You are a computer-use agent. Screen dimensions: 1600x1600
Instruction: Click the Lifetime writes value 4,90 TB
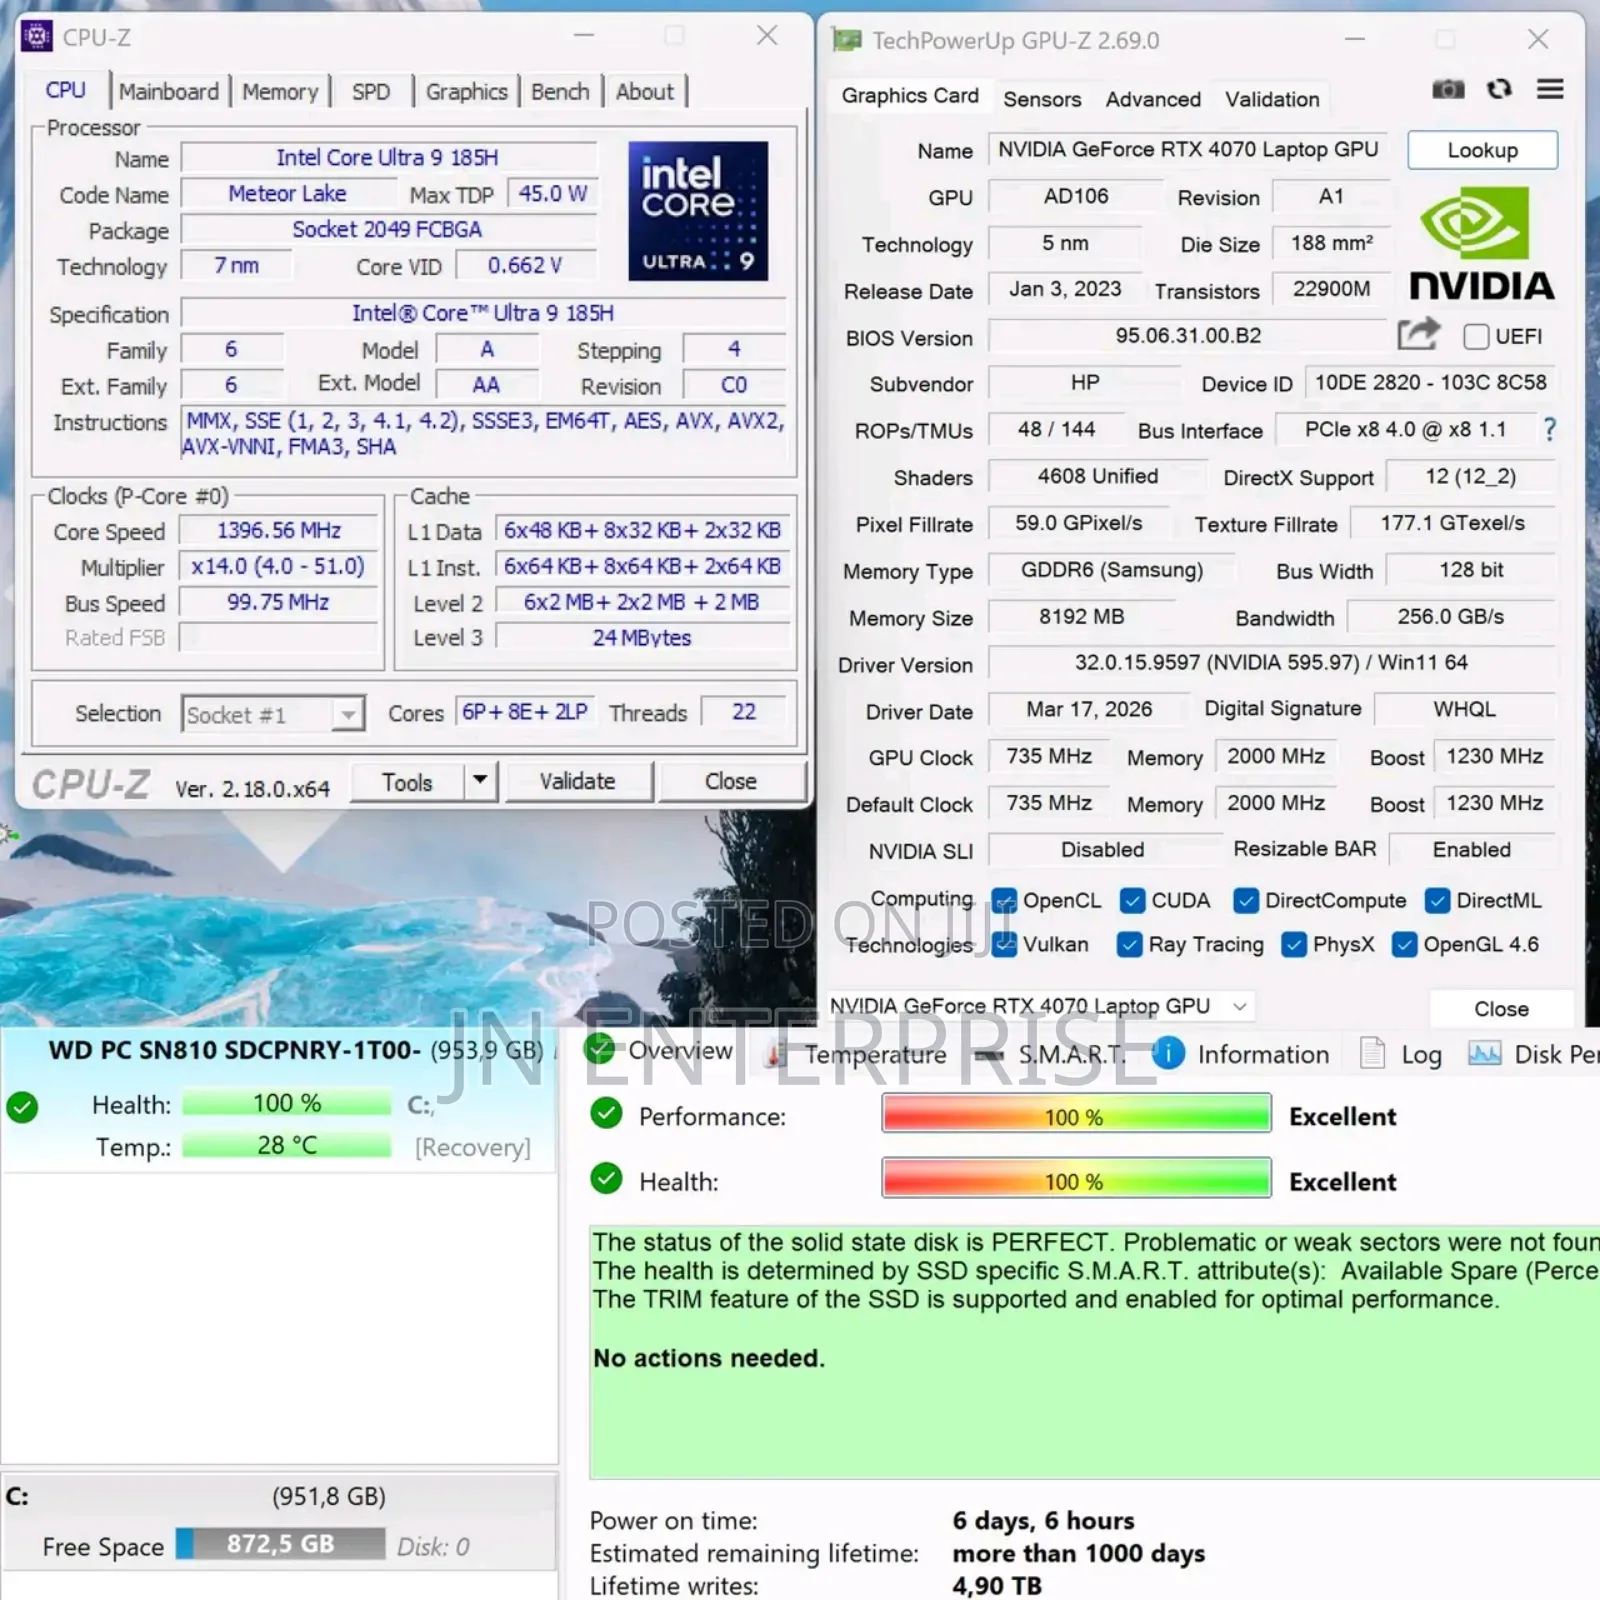(997, 1586)
